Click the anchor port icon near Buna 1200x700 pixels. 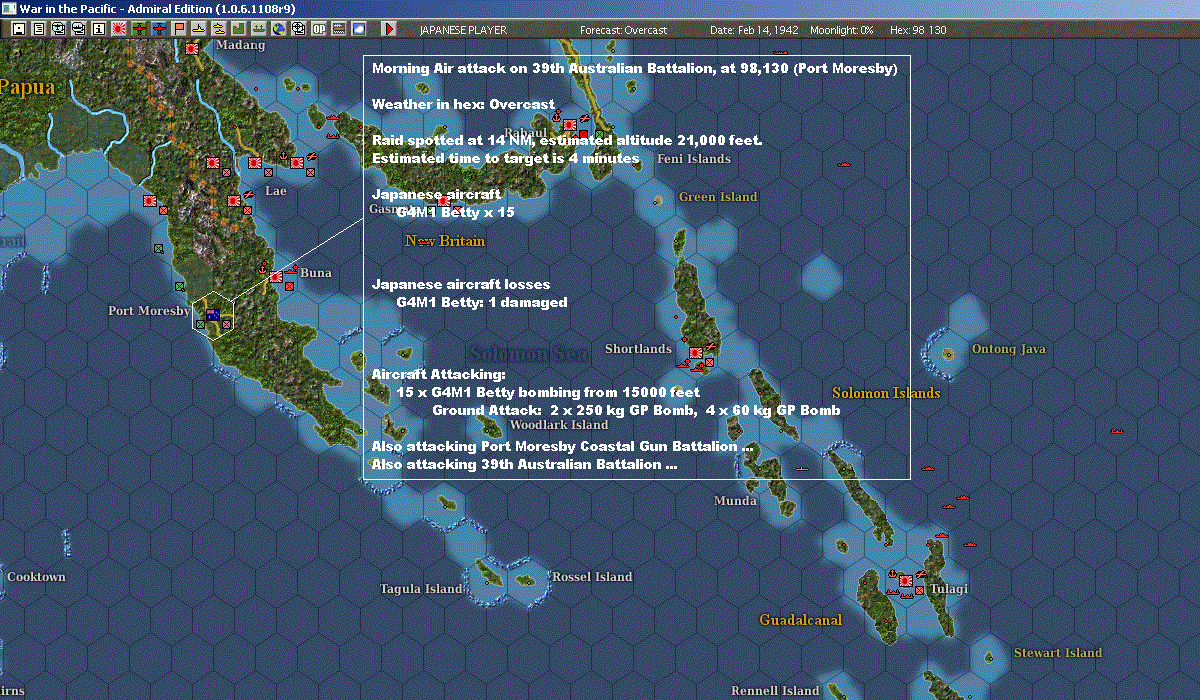point(263,269)
